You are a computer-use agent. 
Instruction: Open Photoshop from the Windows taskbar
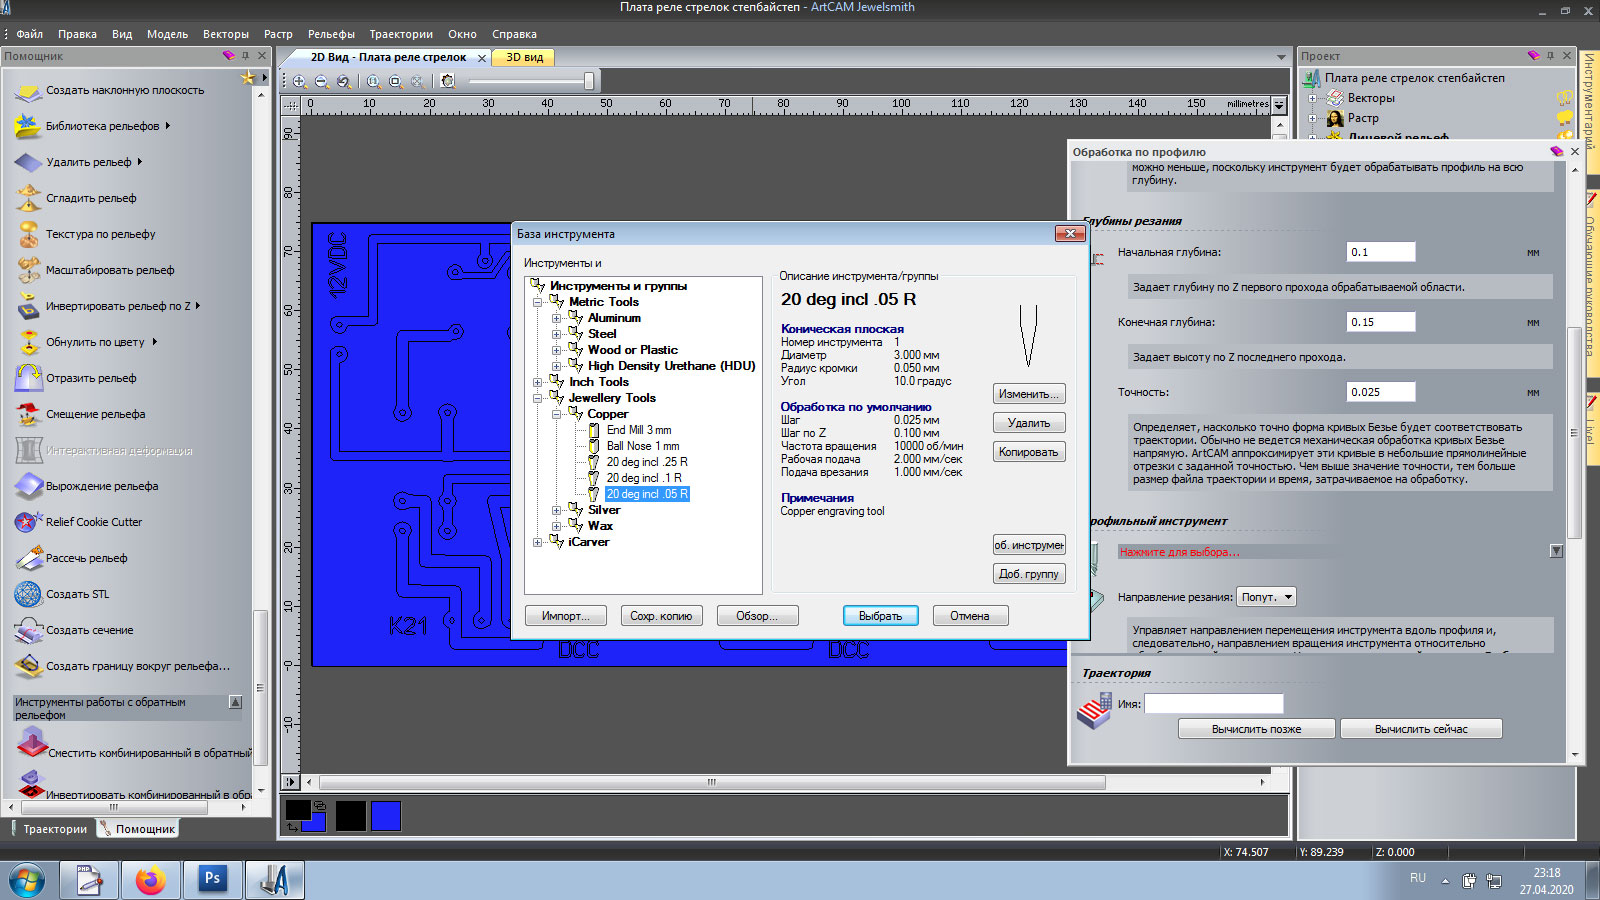(x=212, y=880)
